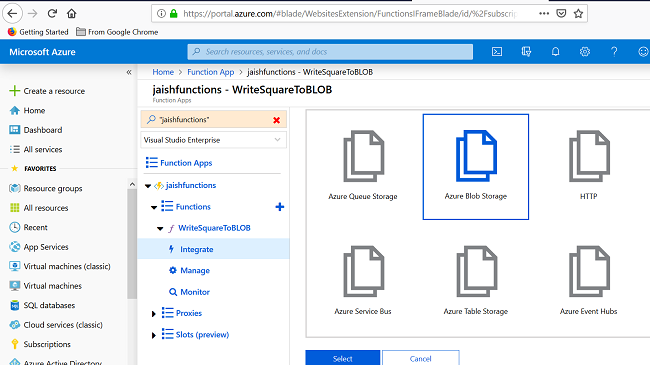Clear the jaishfunctions search filter
This screenshot has height=365, width=650.
[x=276, y=120]
